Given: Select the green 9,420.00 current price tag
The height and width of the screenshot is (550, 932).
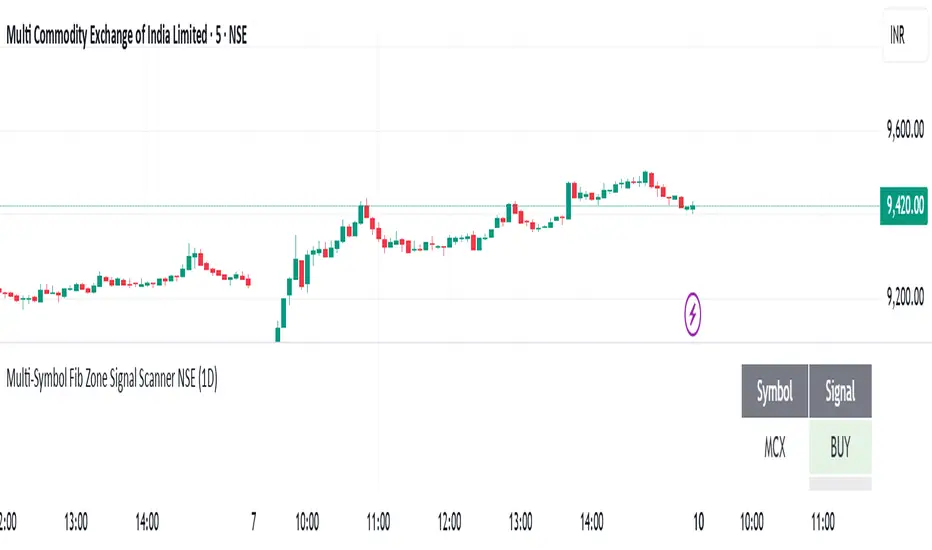Looking at the screenshot, I should pyautogui.click(x=904, y=206).
